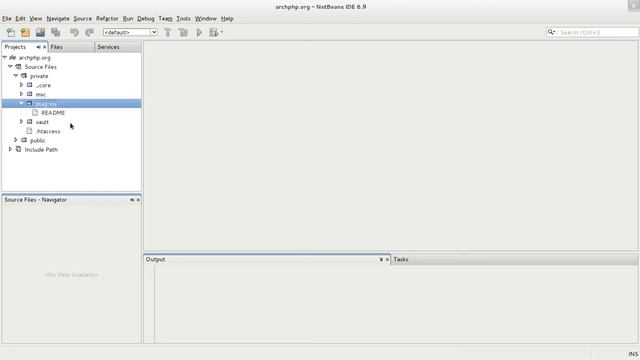Run the main project with green arrow
640x360 pixels.
coord(199,32)
